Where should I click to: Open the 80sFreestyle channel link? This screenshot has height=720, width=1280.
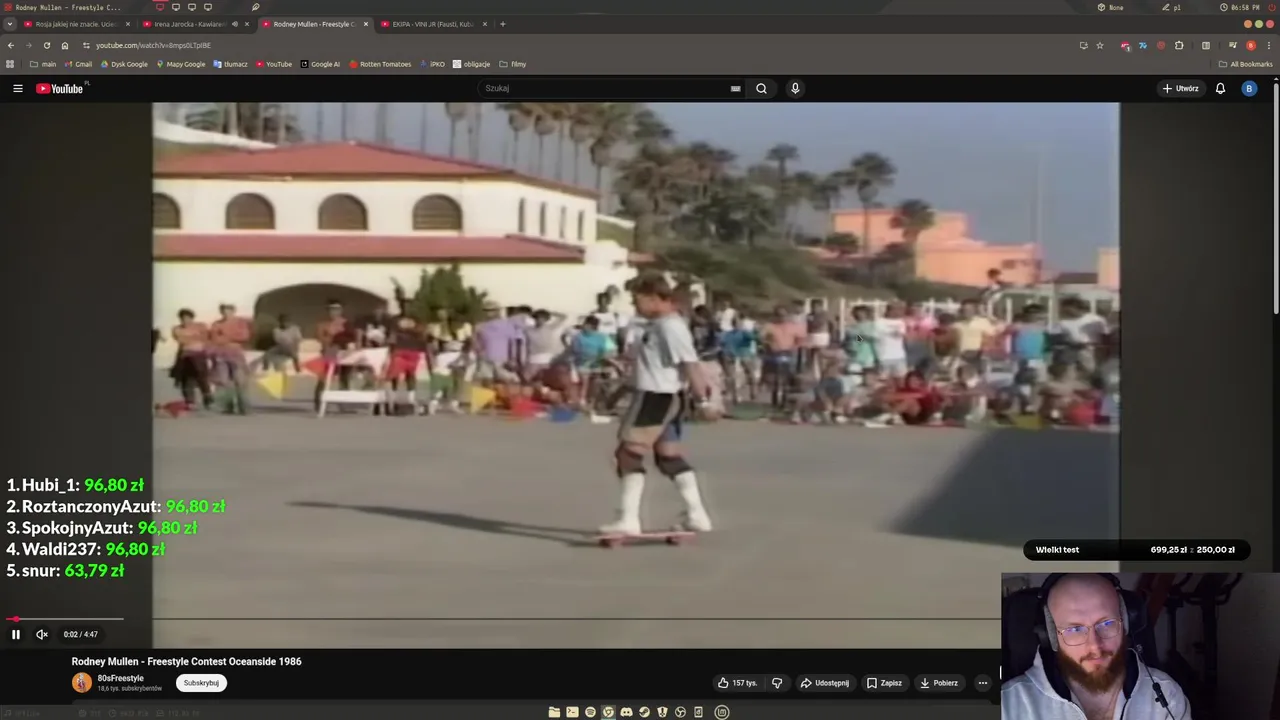(120, 678)
